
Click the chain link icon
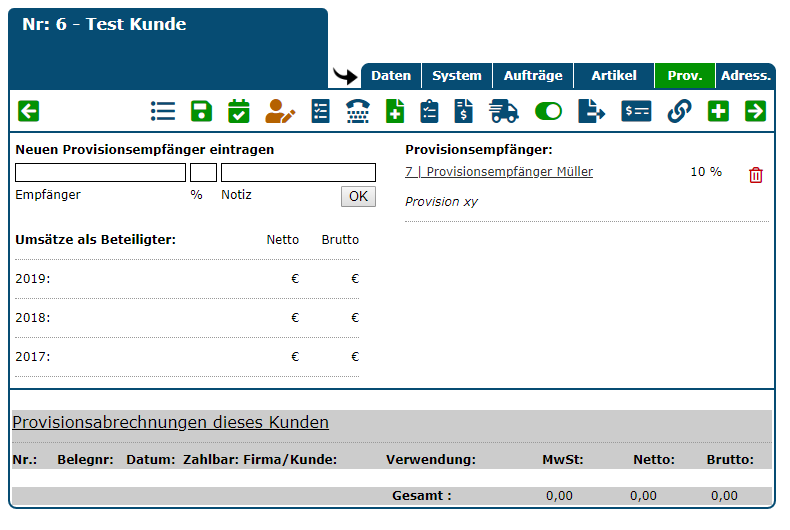click(x=680, y=111)
